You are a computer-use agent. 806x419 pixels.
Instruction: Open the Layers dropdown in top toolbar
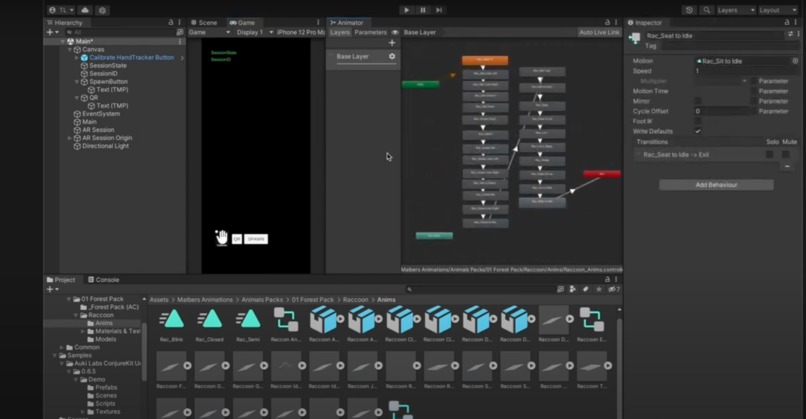pyautogui.click(x=736, y=10)
